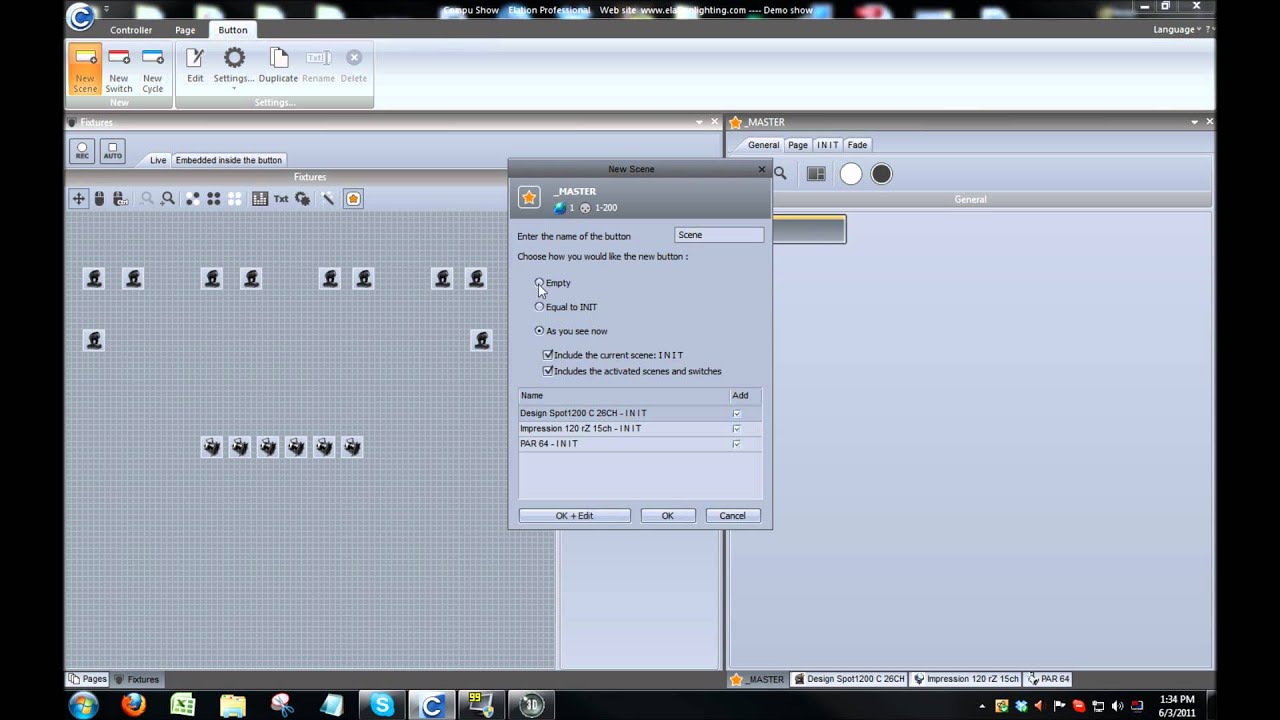Switch to the INIT tab in the _MASTER panel
Viewport: 1280px width, 720px height.
(x=827, y=145)
